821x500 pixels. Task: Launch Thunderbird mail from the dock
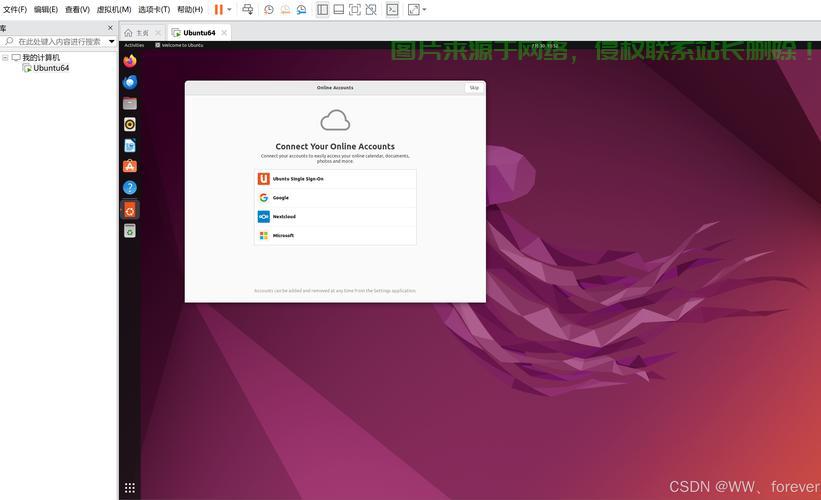[130, 82]
